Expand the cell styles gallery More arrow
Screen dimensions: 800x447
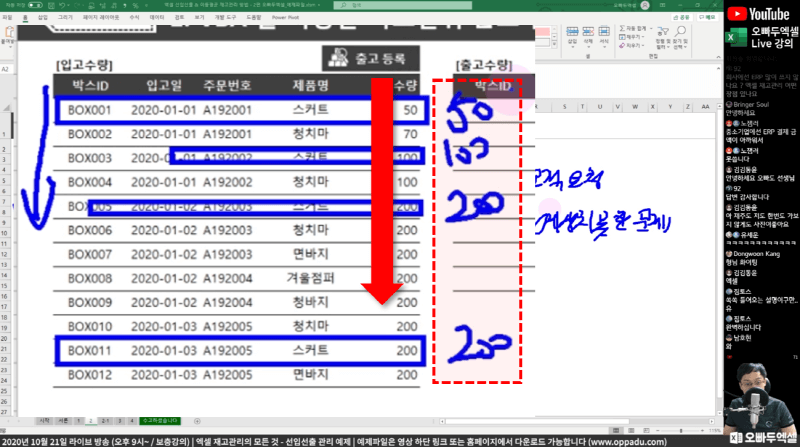555,45
